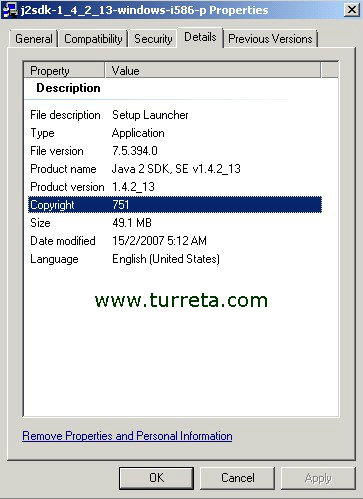Select the Details tab

(200, 37)
